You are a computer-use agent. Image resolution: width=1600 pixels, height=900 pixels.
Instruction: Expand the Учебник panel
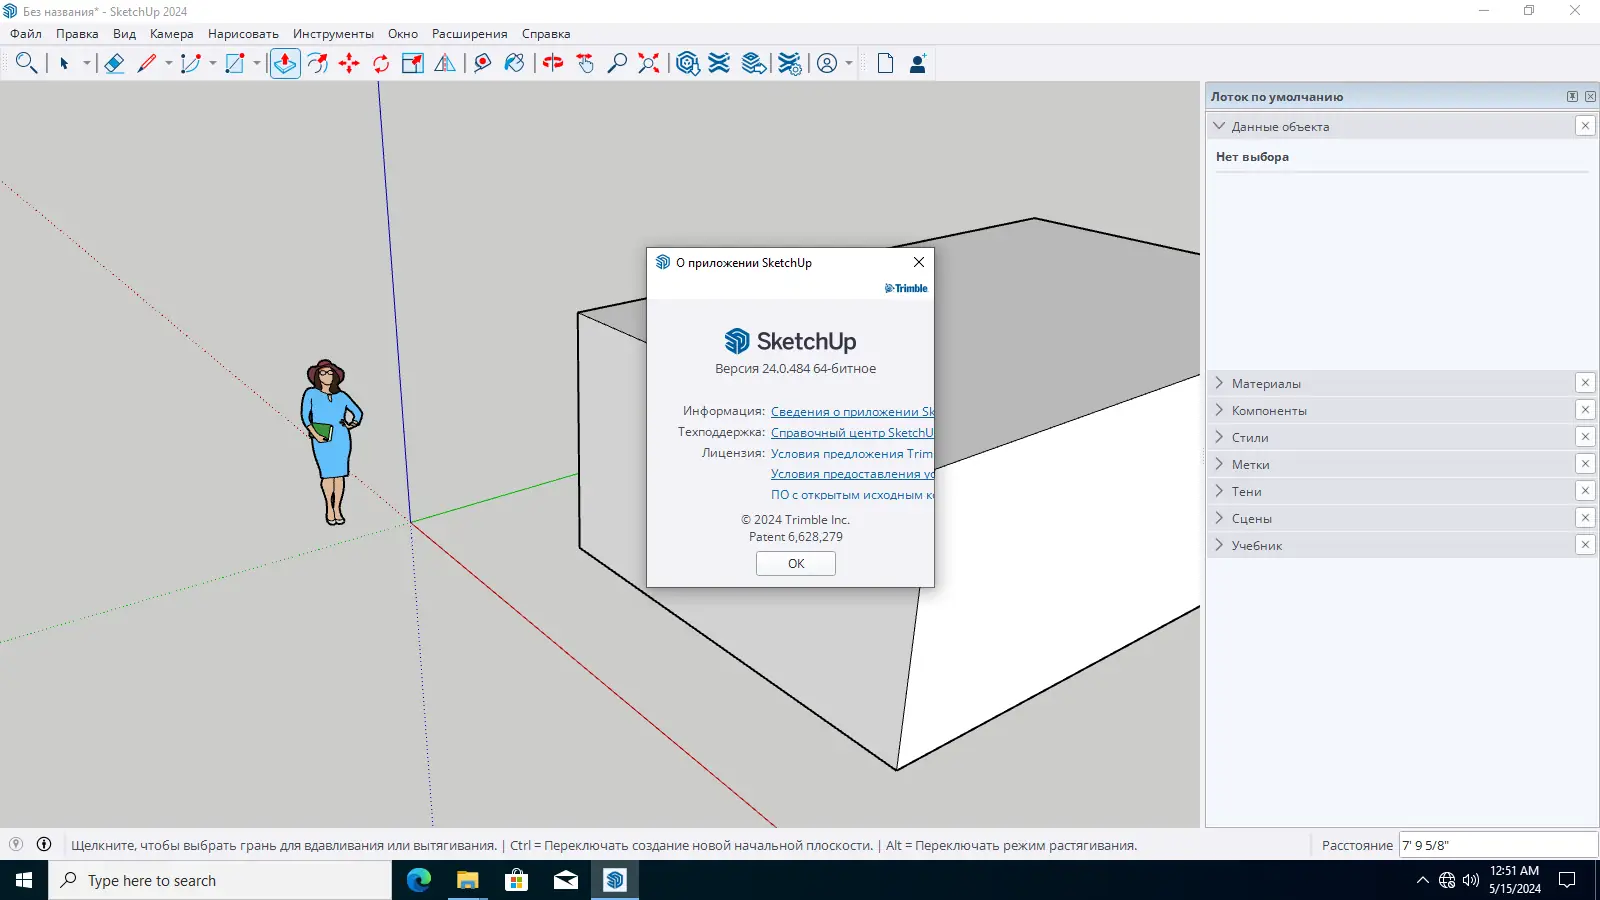coord(1219,545)
